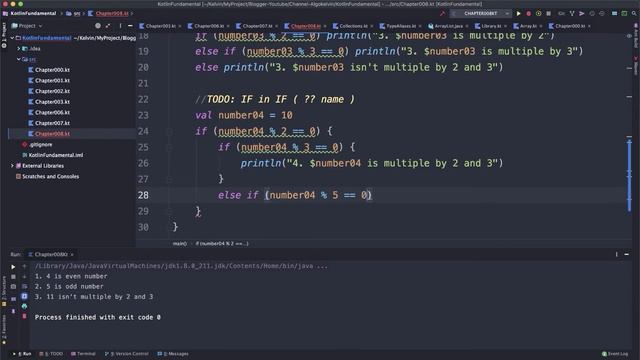Collapse the KotlinFundamental root folder
Viewport: 640px width, 360px height.
[x=12, y=38]
